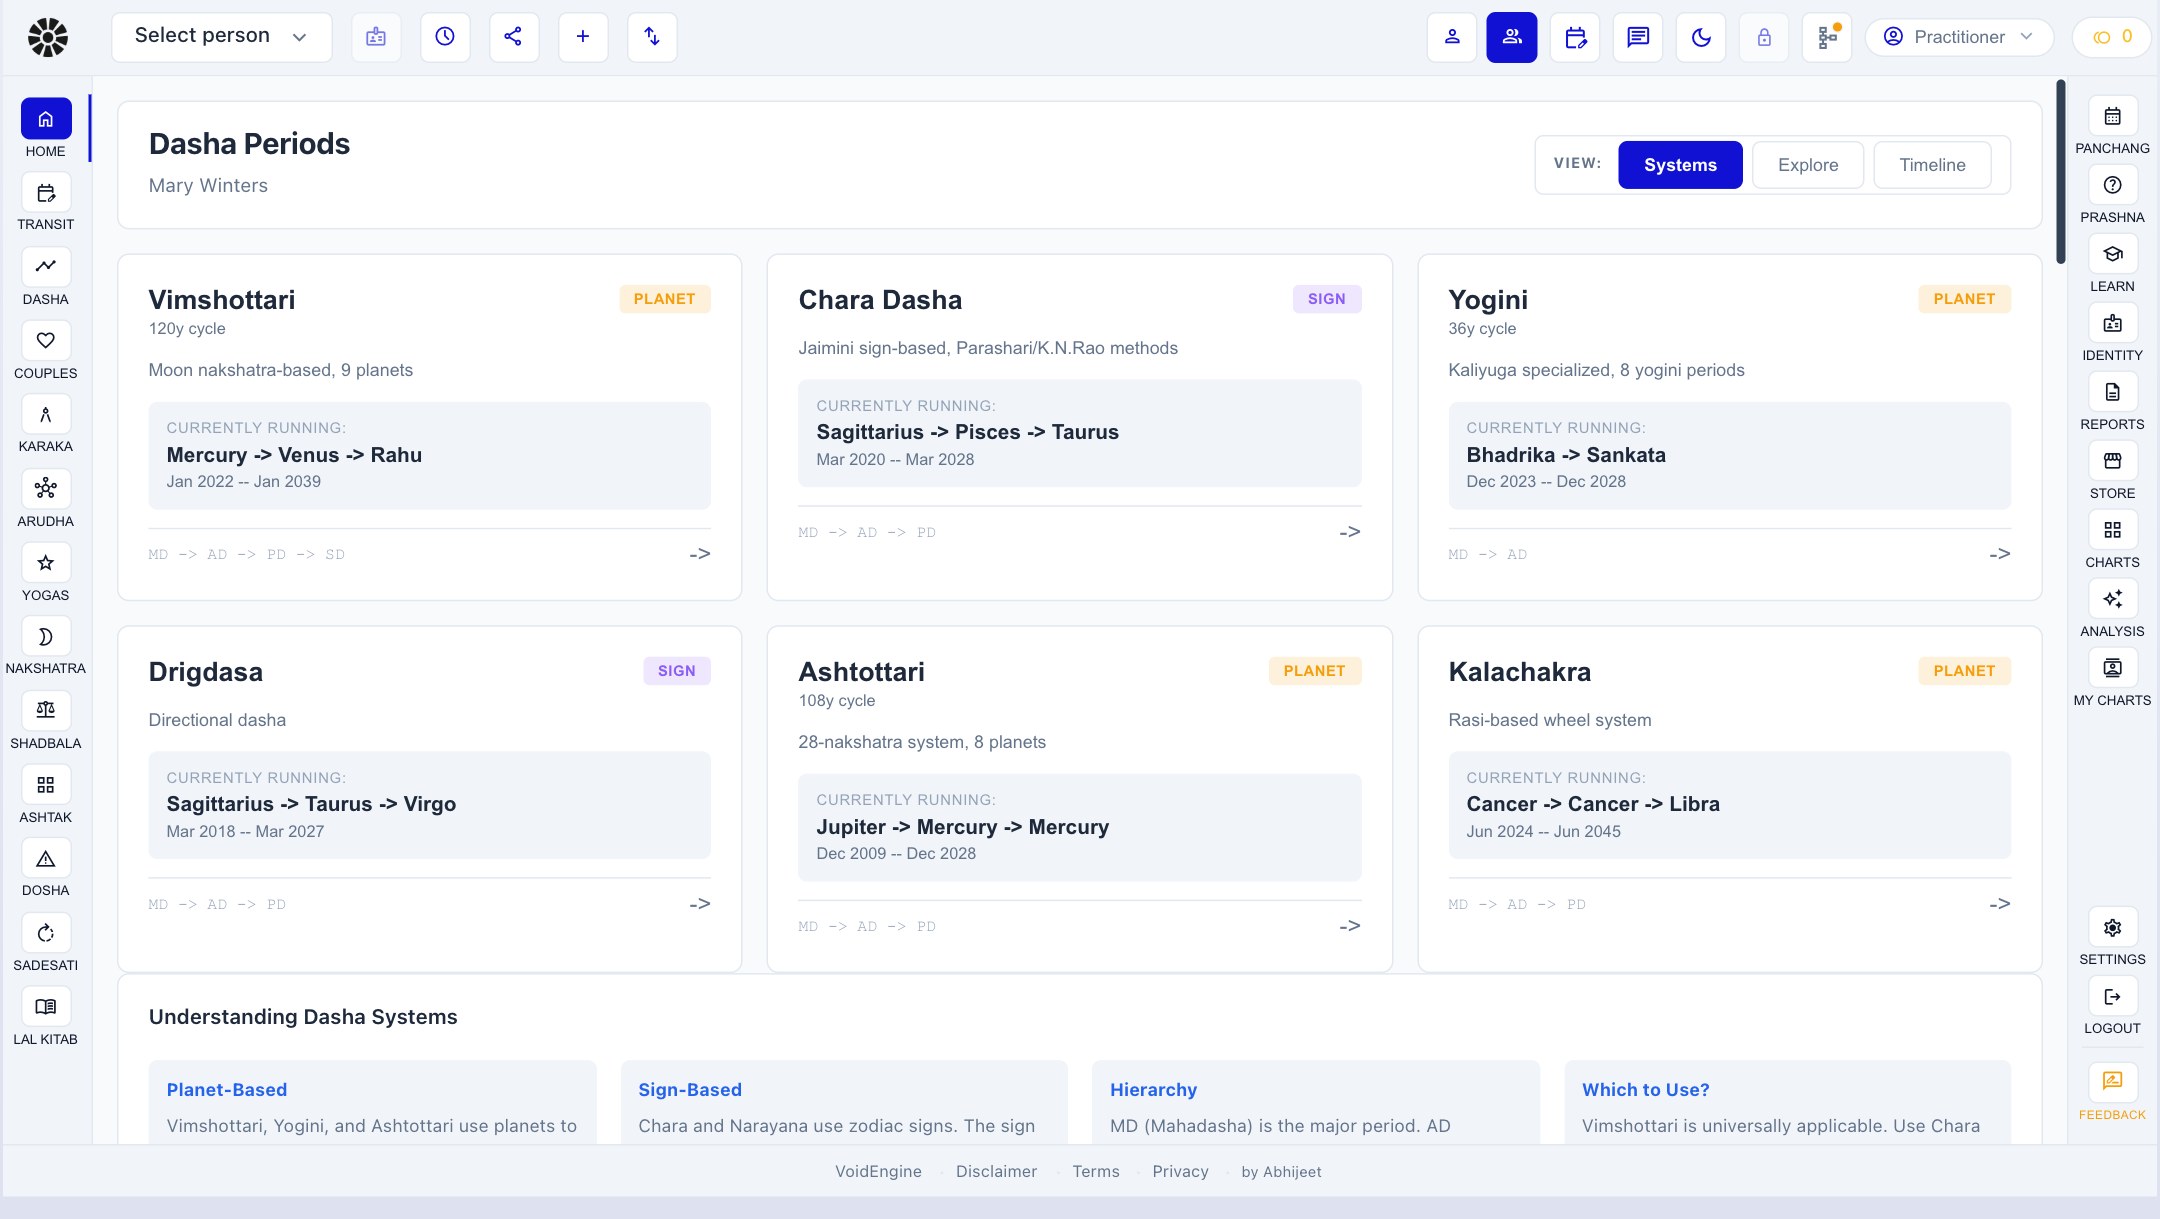Viewport: 2160px width, 1219px height.
Task: Expand the Chara Dasha card arrow
Action: [1350, 532]
